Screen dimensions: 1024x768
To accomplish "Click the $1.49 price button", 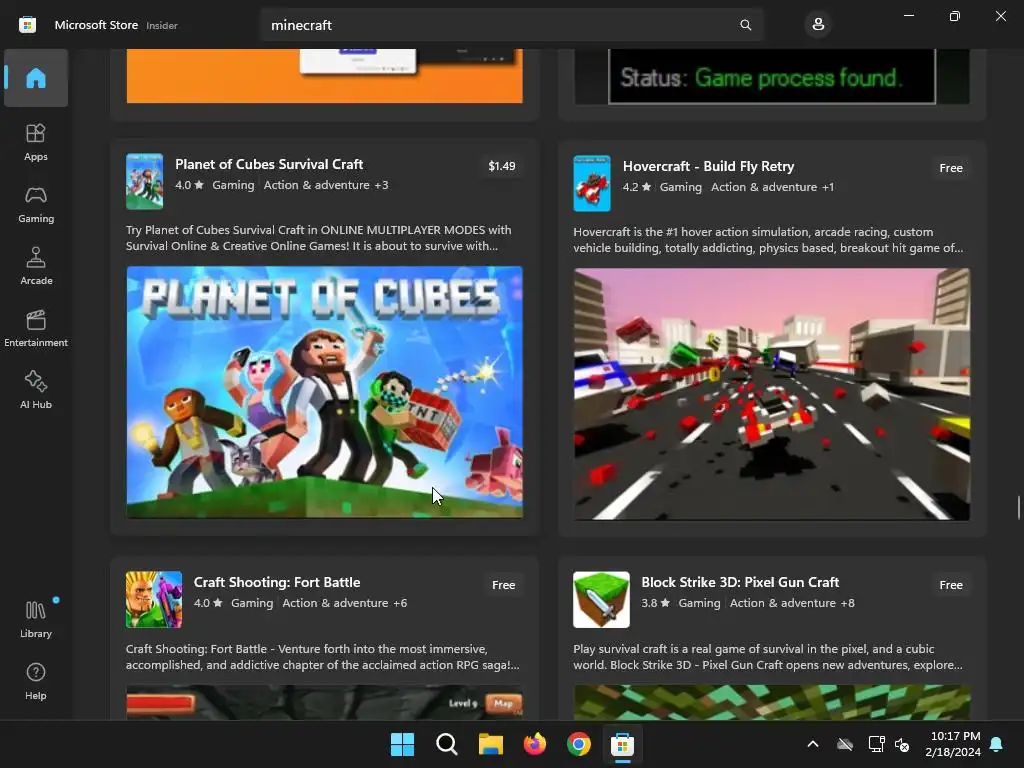I will pos(502,166).
